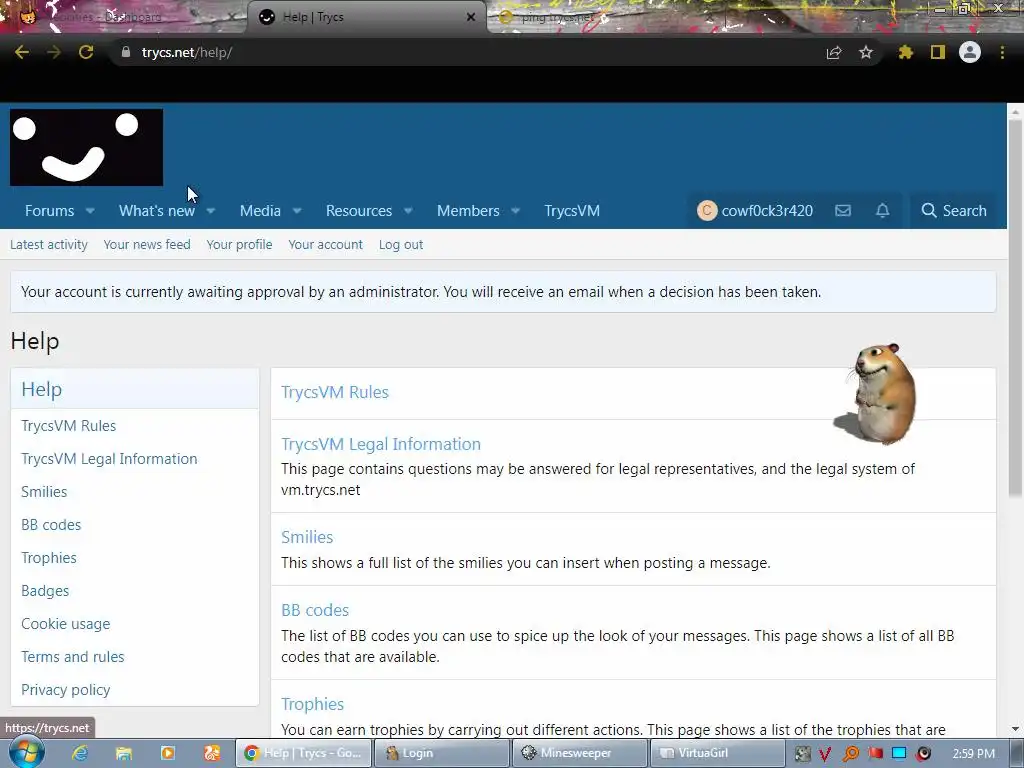The height and width of the screenshot is (768, 1024).
Task: Switch to the Minesweeper taskbar window
Action: 580,753
